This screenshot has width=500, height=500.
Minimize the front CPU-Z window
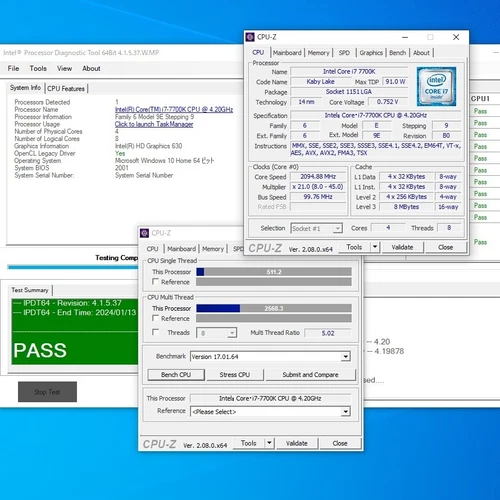[405, 37]
